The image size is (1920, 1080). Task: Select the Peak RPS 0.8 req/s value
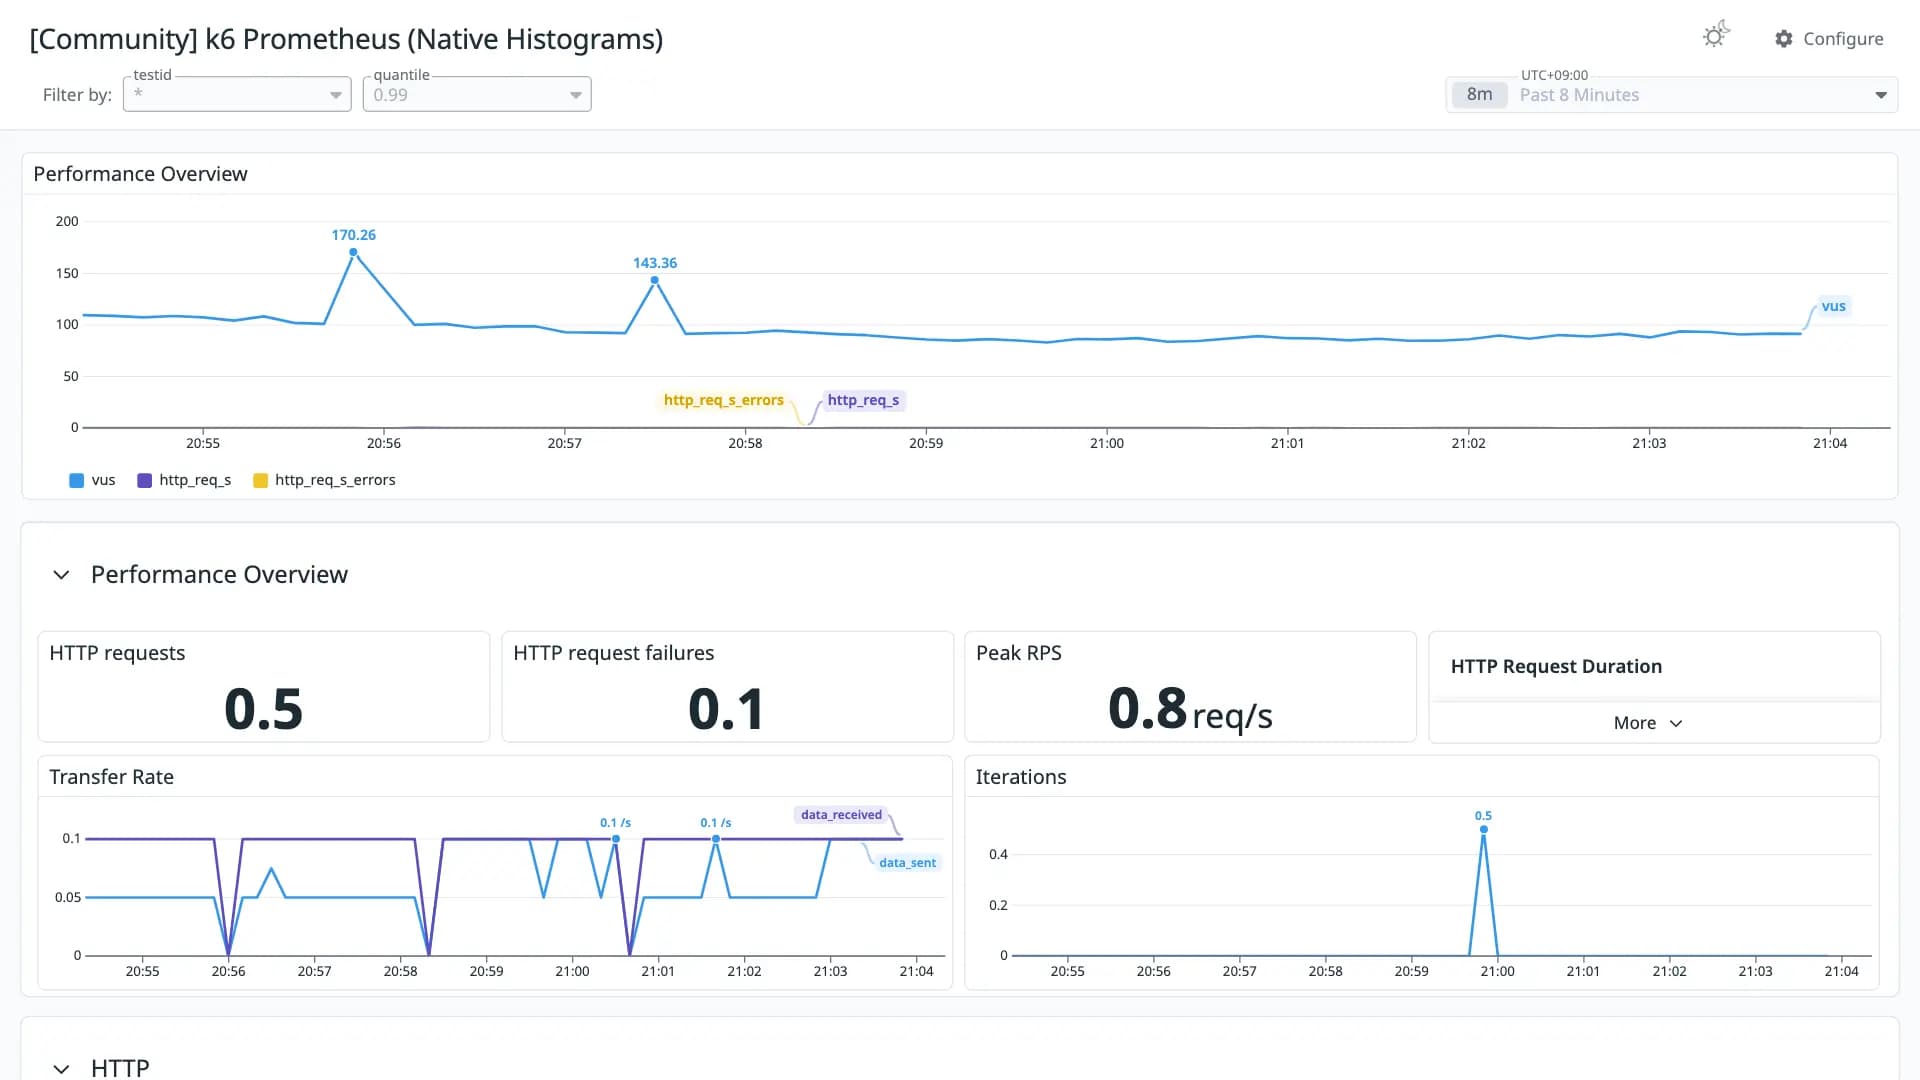point(1190,709)
